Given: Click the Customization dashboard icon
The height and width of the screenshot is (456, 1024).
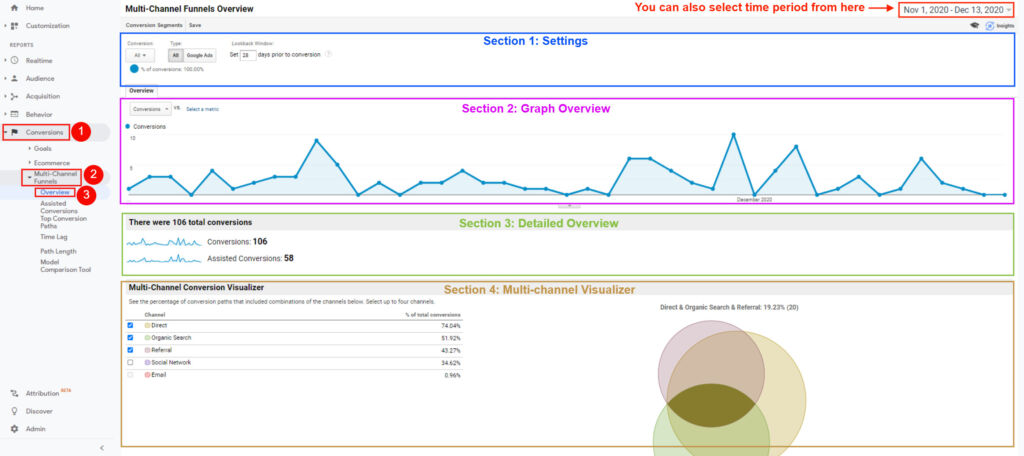Looking at the screenshot, I should 14,25.
